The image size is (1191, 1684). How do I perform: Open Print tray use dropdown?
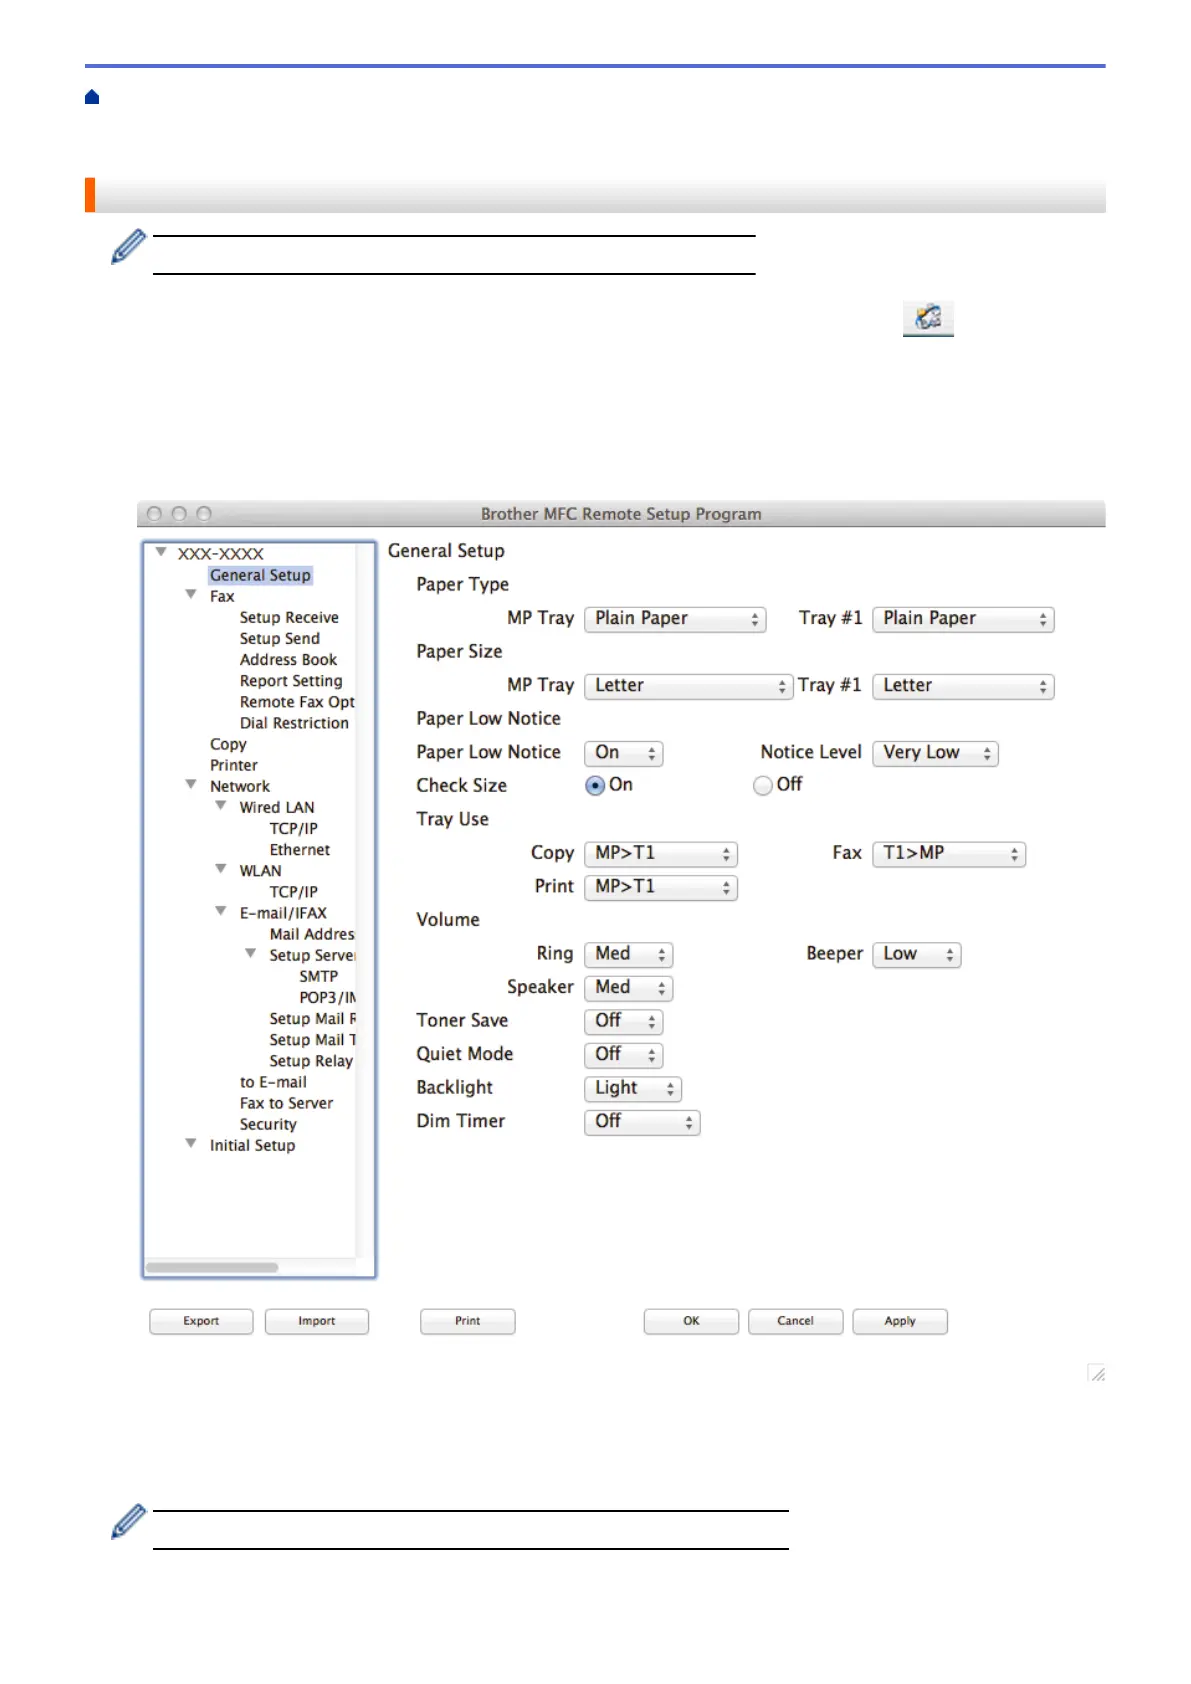tap(661, 887)
